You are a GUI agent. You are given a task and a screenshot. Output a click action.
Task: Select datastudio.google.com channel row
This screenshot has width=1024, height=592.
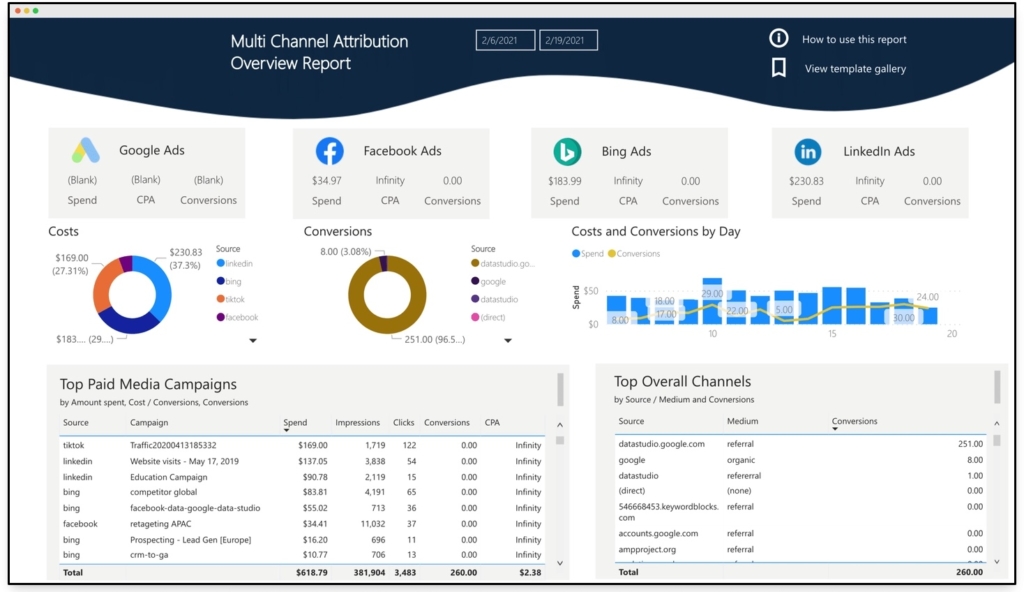[x=800, y=444]
